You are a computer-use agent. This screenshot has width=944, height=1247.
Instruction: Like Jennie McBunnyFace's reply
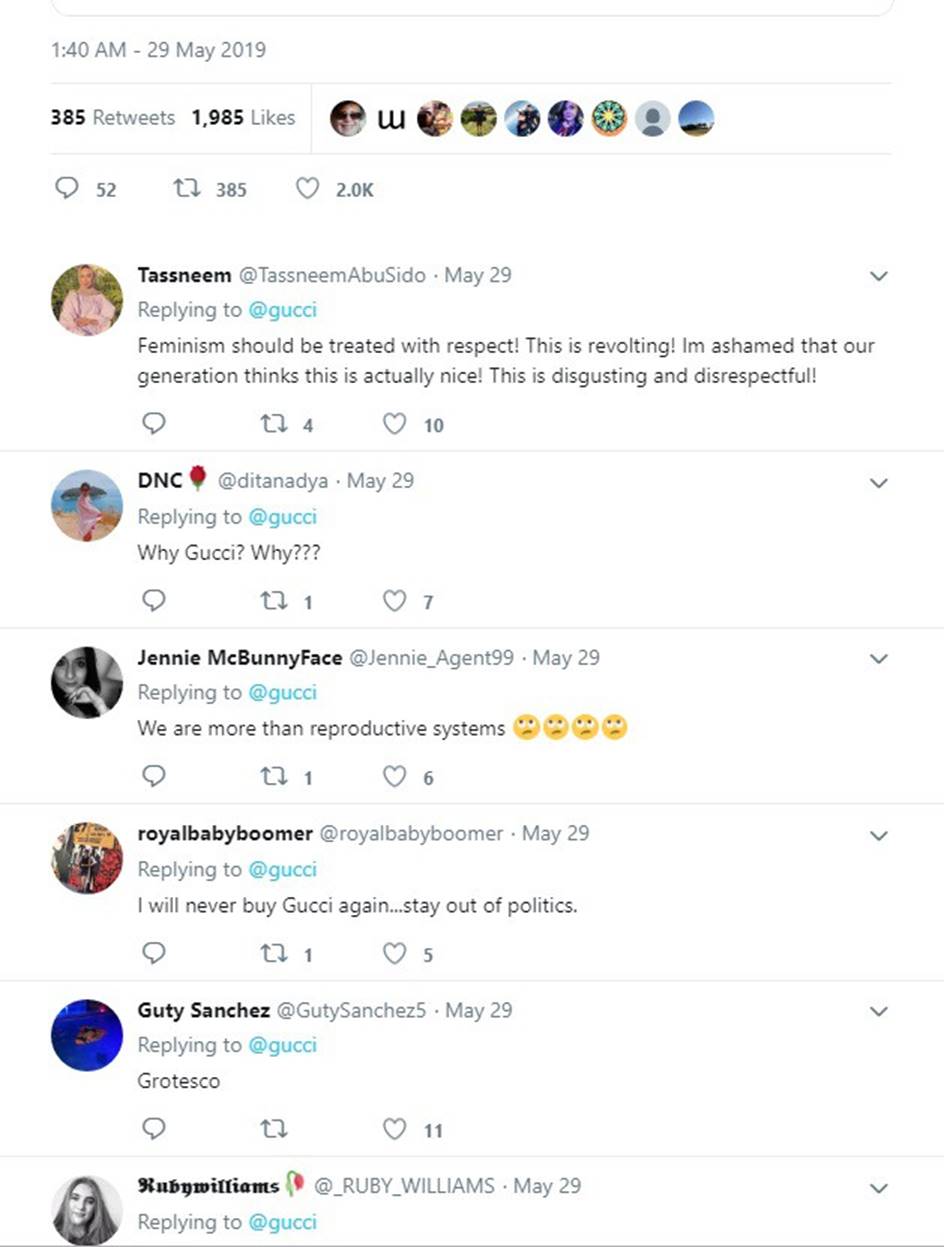point(395,777)
